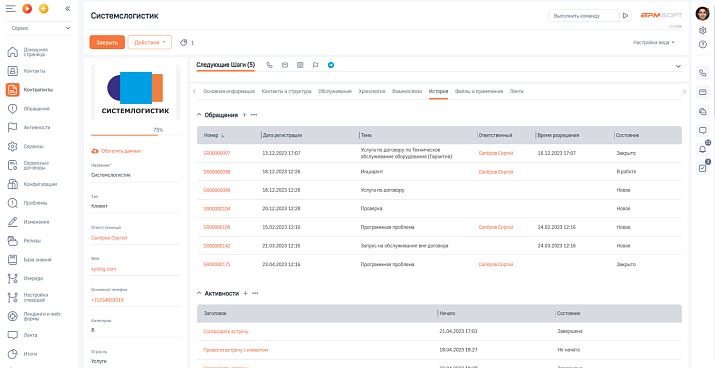Viewport: 715px width, 368px height.
Task: Add a new Активности record
Action: 245,293
